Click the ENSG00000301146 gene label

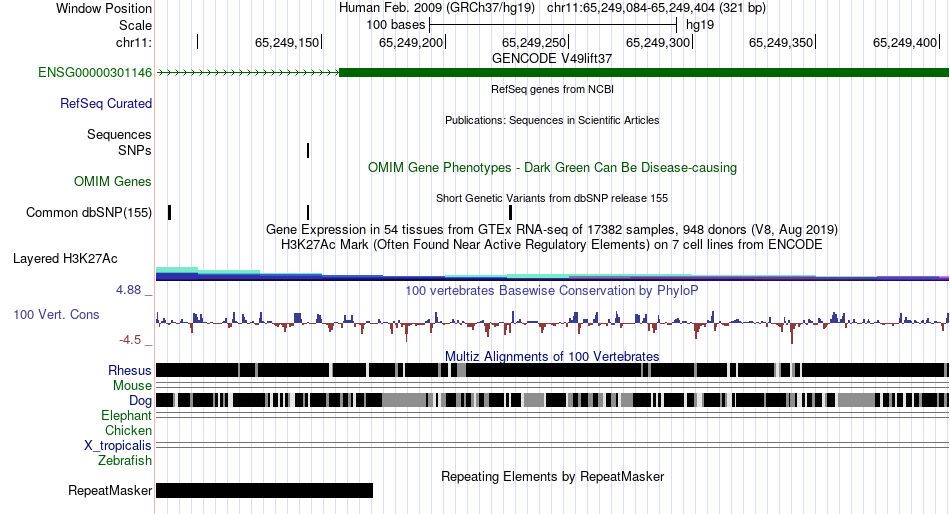click(95, 73)
